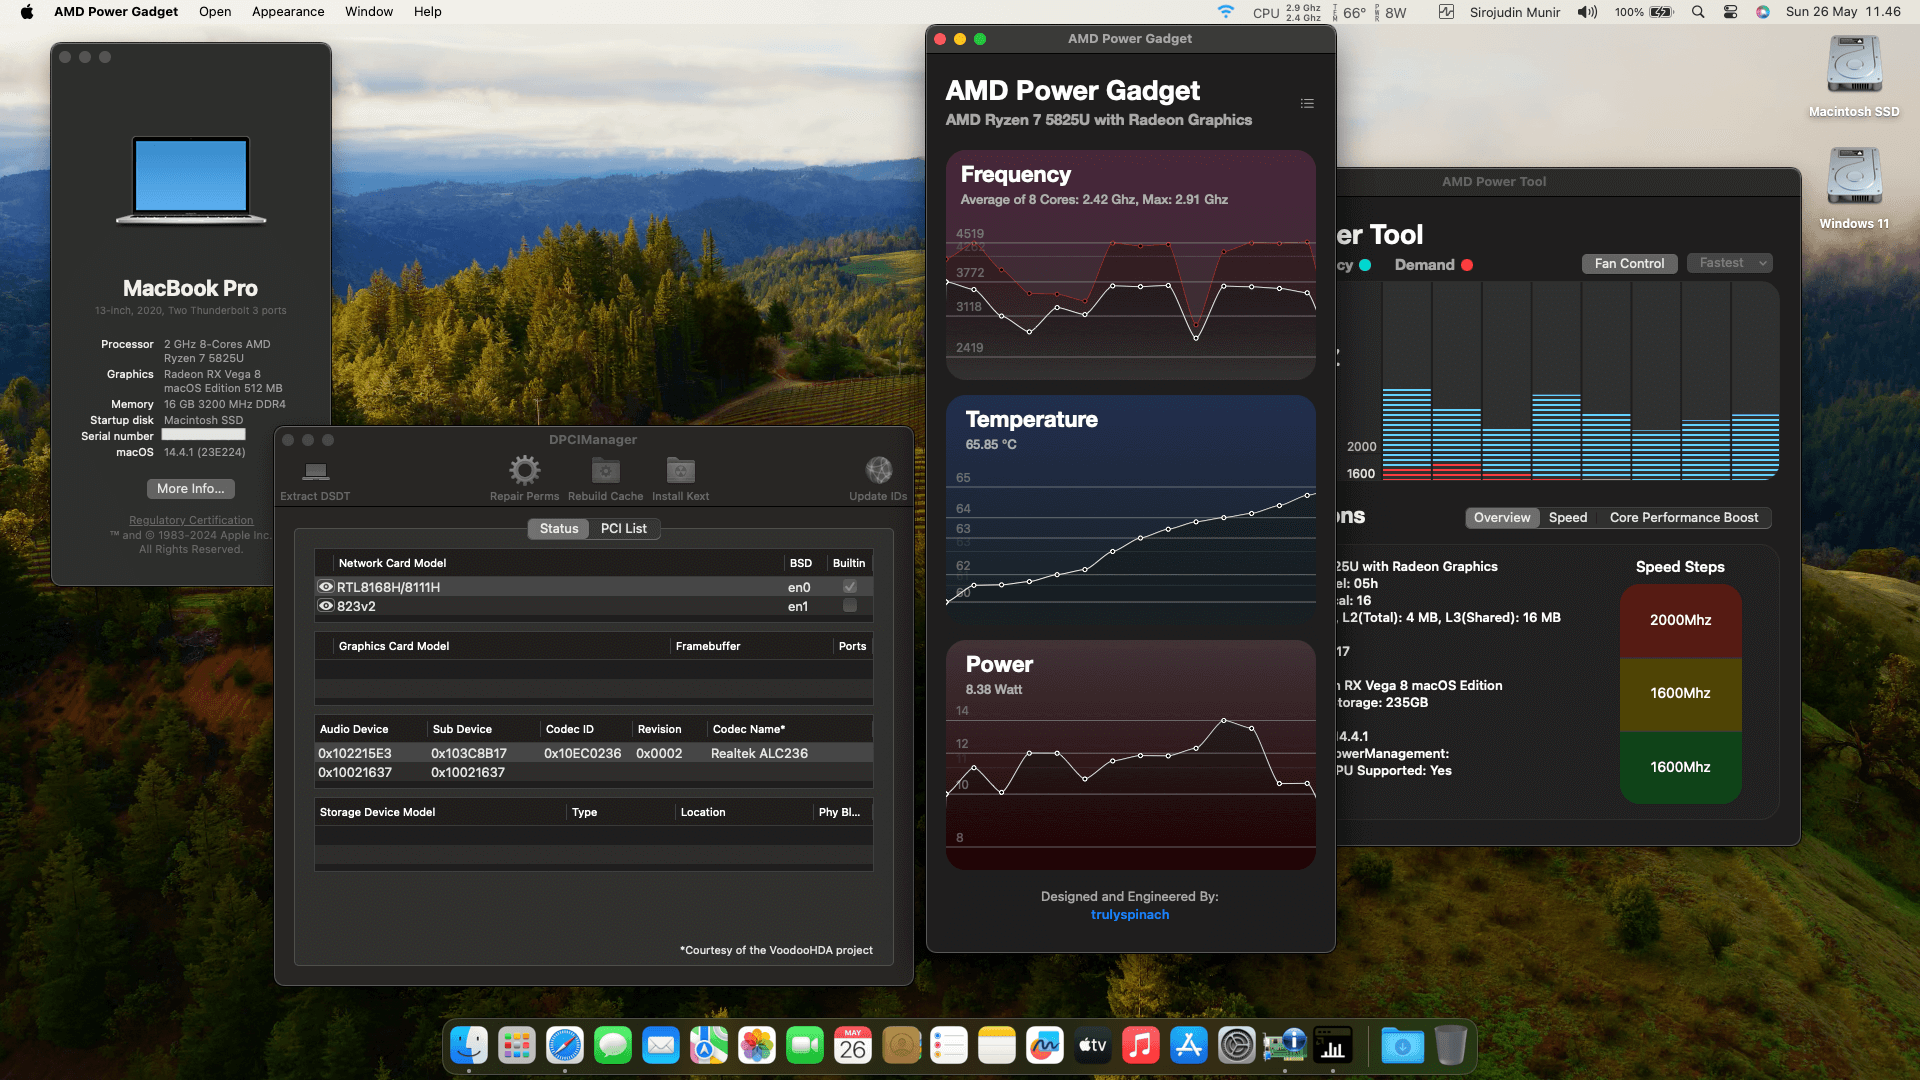Toggle Builtin checkbox for 823v2
Viewport: 1920px width, 1080px height.
[850, 606]
